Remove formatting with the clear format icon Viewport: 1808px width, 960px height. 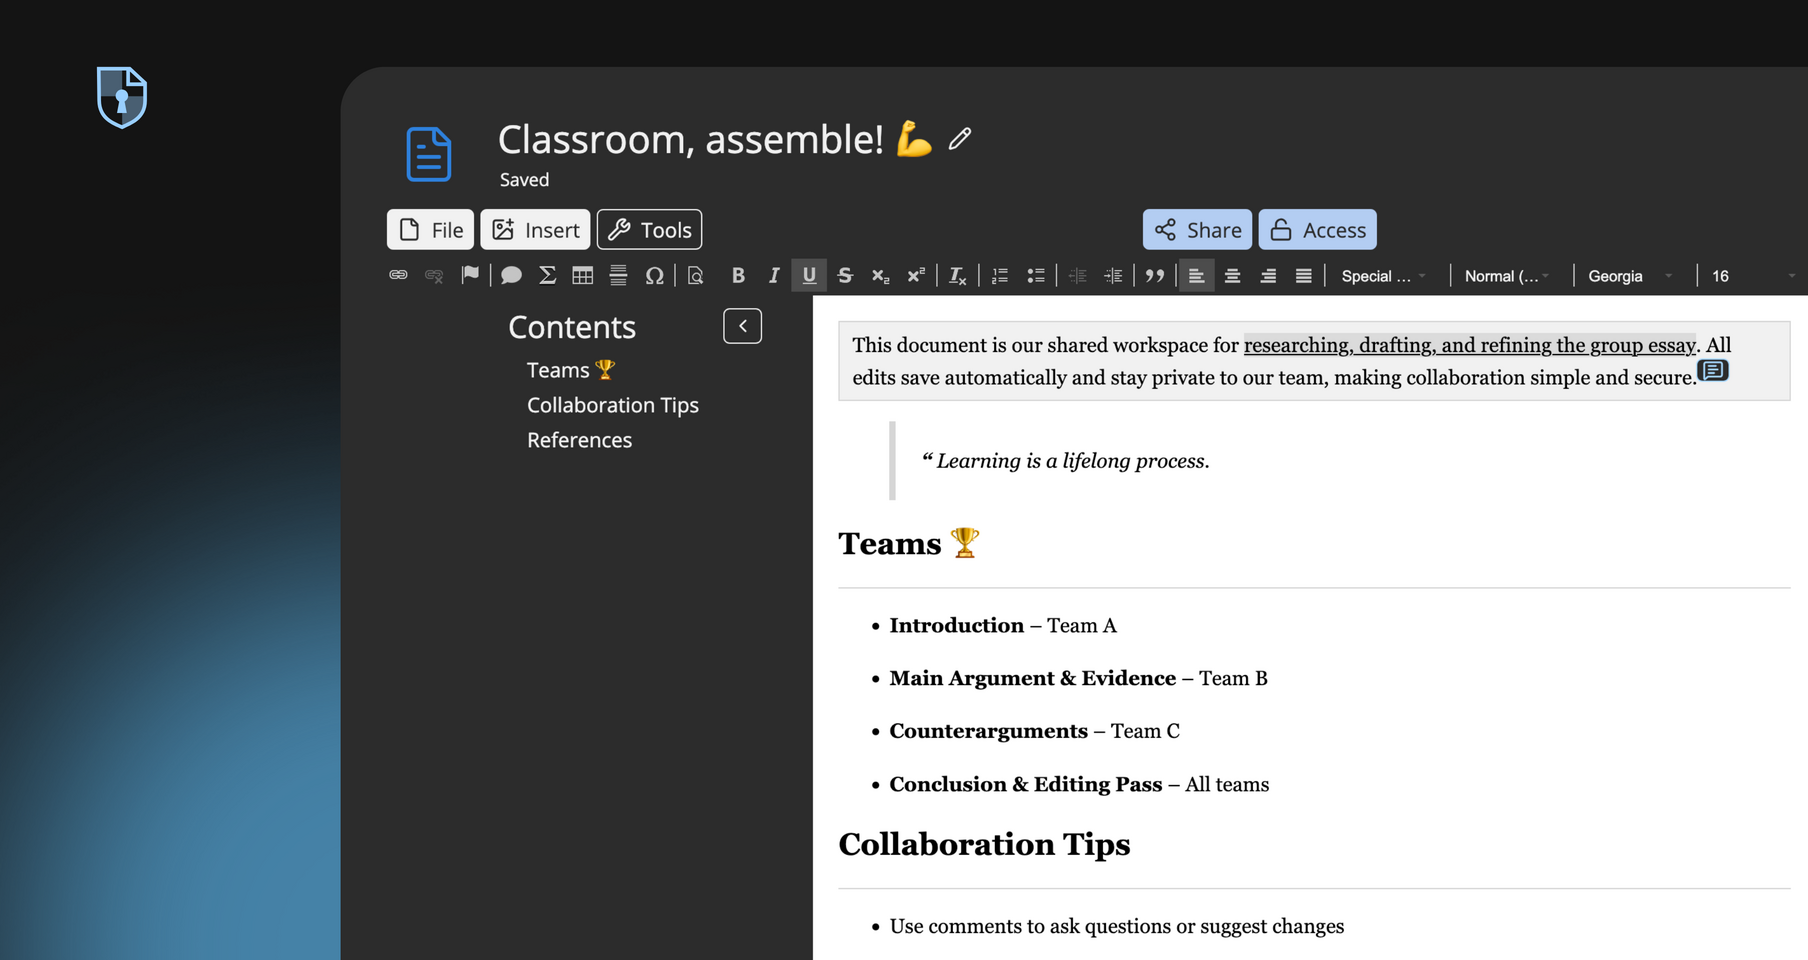point(957,275)
